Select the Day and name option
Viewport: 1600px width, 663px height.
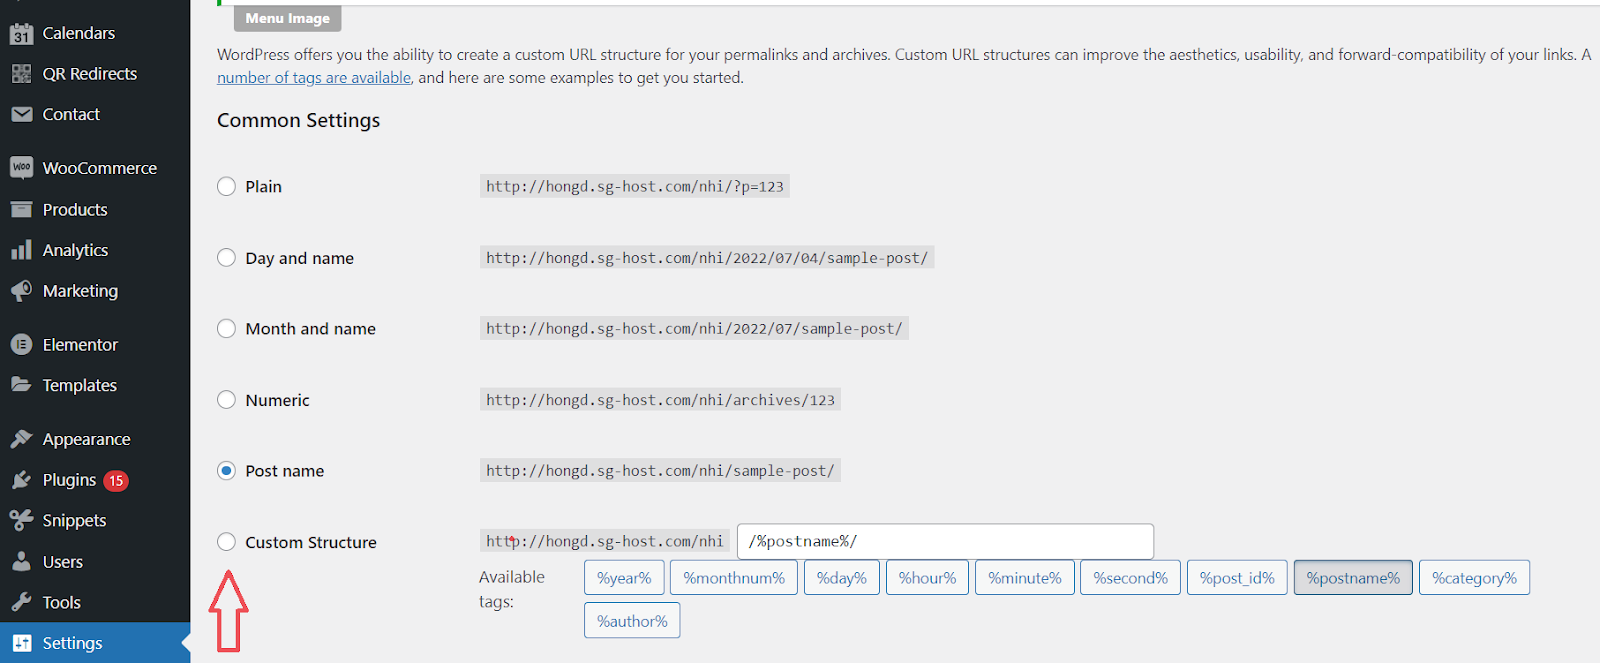point(227,257)
